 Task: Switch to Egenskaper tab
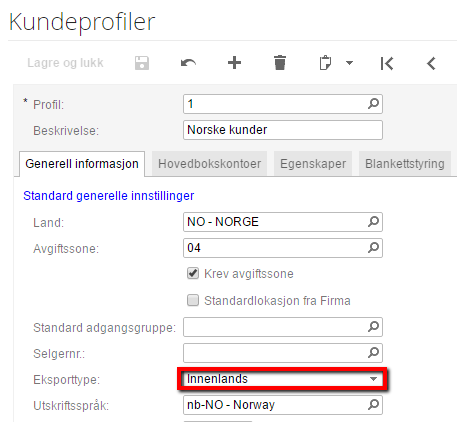(x=313, y=164)
